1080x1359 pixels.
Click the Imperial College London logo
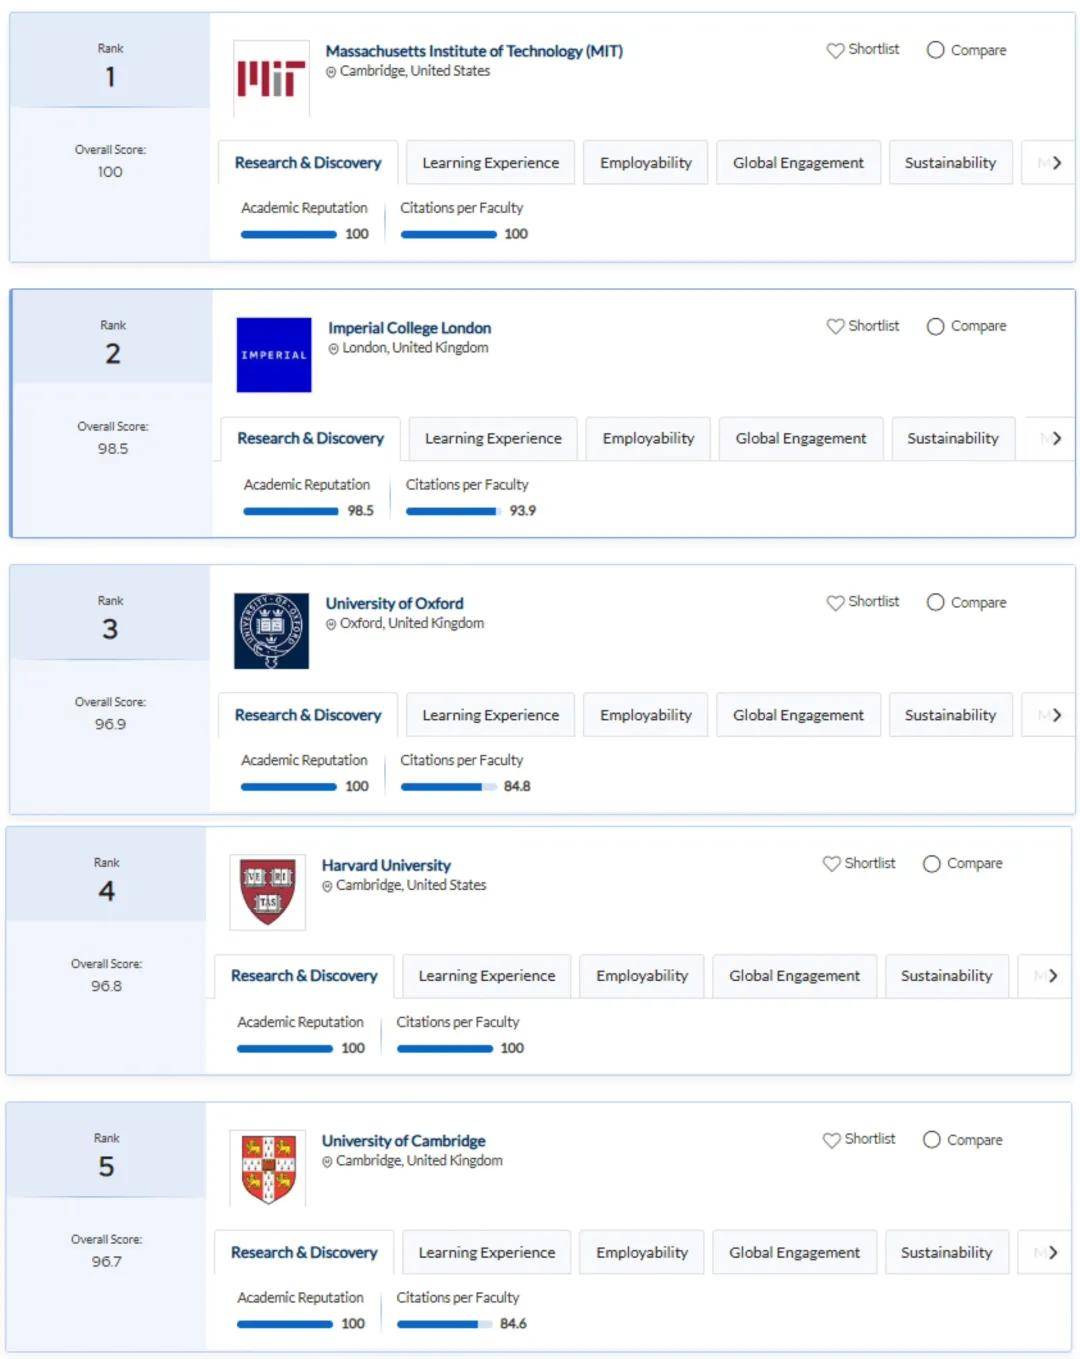[x=273, y=355]
